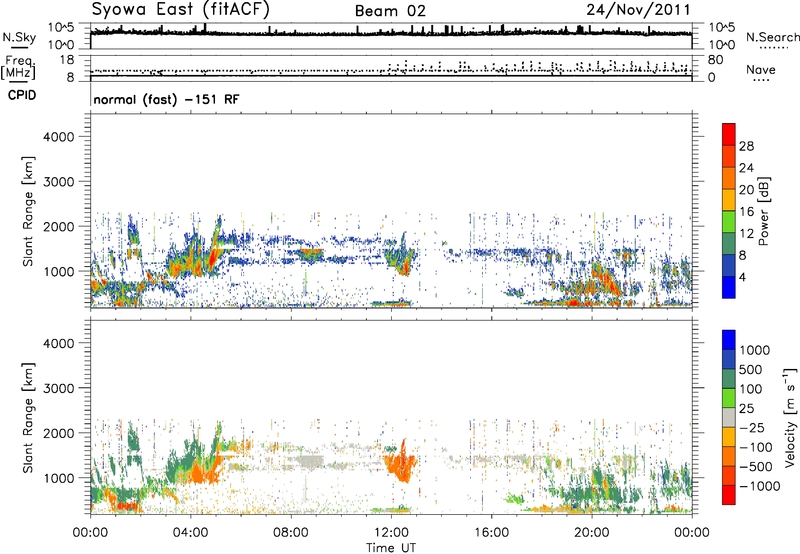Image resolution: width=800 pixels, height=554 pixels.
Task: Click the "4" value on Power color bar
Action: [x=742, y=277]
